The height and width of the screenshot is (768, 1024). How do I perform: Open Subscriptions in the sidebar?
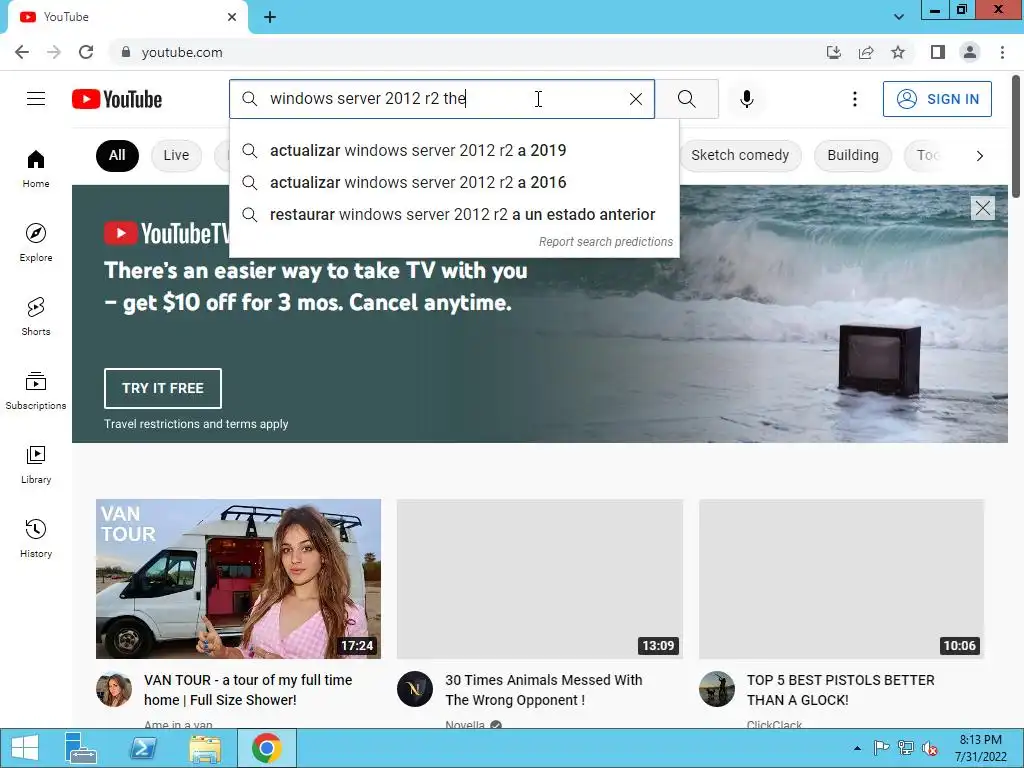[x=36, y=391]
